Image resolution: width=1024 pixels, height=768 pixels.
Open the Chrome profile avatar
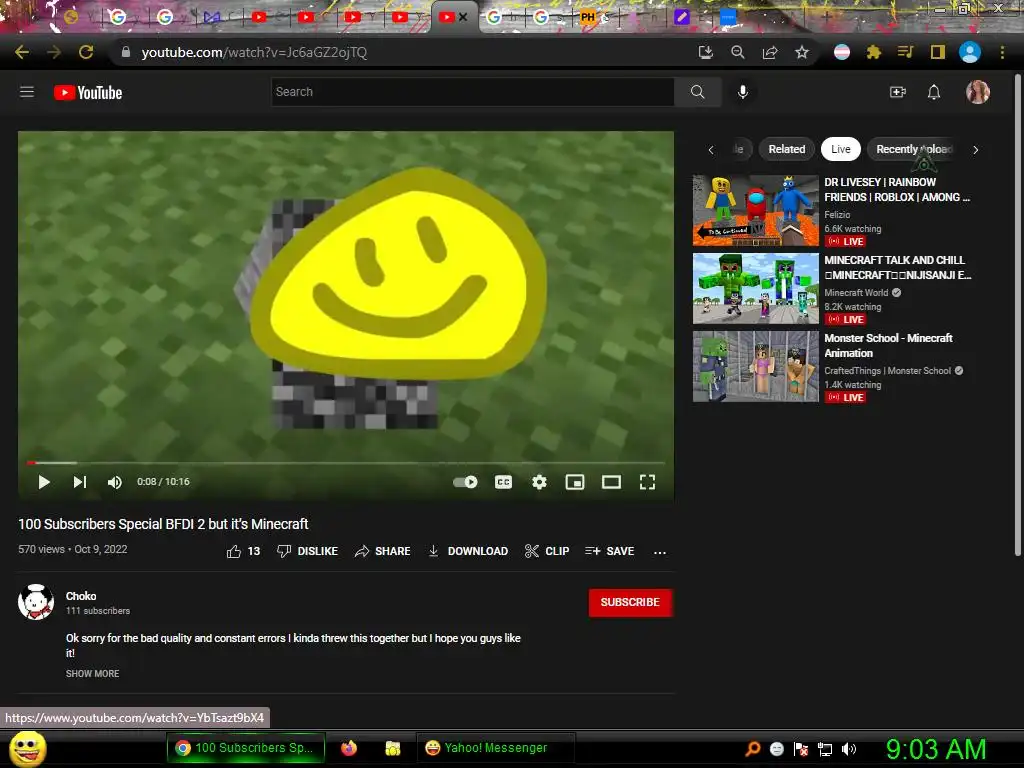(x=970, y=52)
